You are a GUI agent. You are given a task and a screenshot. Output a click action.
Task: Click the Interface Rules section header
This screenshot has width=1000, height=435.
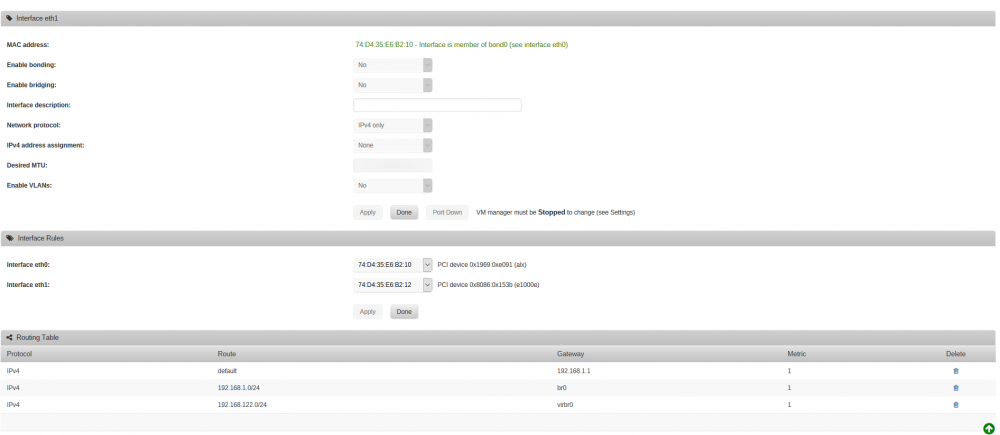498,238
